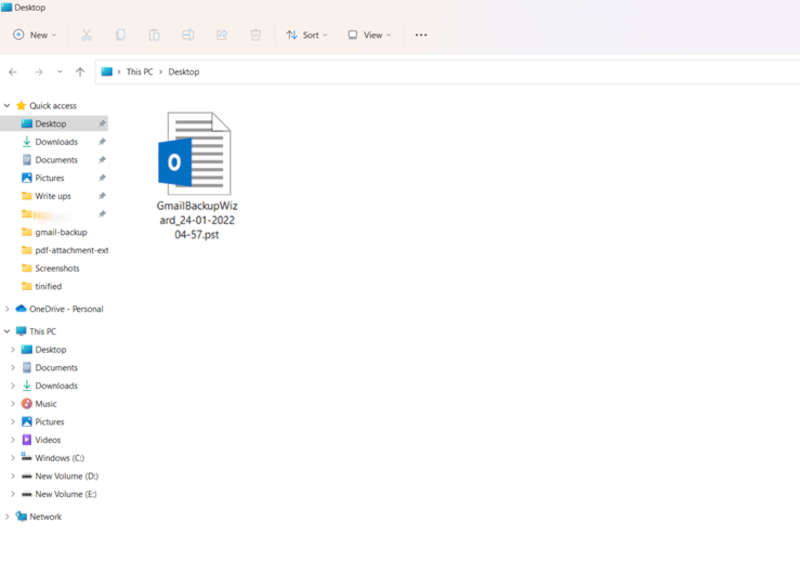Open the View dropdown menu
This screenshot has height=561, width=800.
point(369,35)
